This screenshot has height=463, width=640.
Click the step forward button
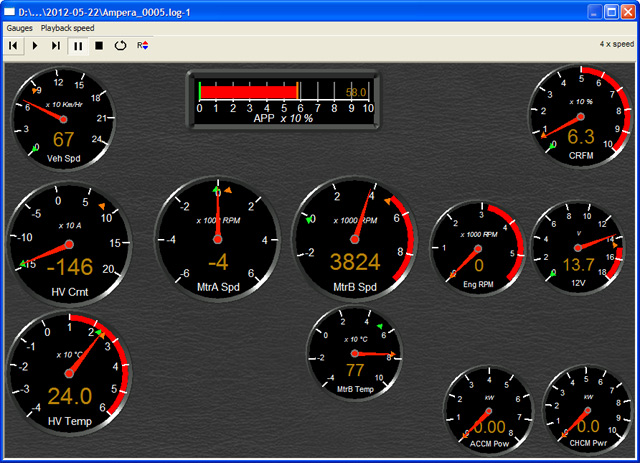pos(56,46)
